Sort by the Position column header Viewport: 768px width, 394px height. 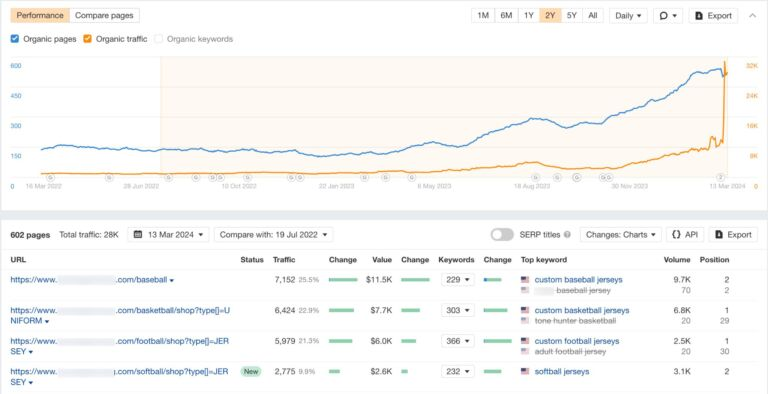[x=714, y=260]
